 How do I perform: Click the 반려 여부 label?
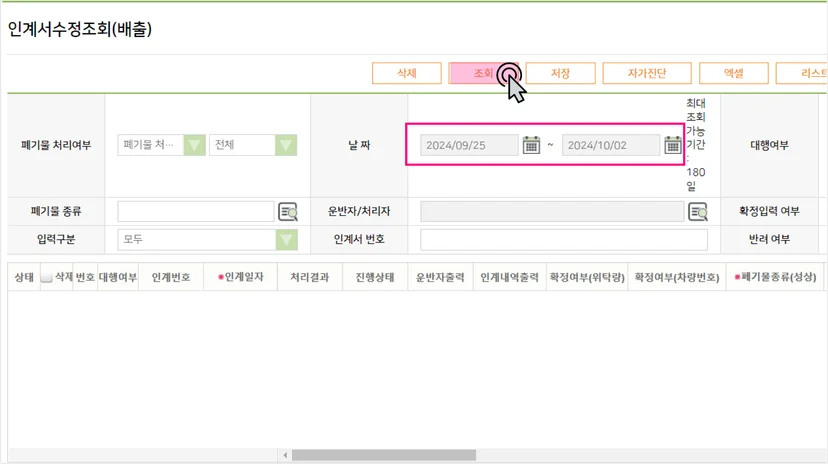coord(769,239)
